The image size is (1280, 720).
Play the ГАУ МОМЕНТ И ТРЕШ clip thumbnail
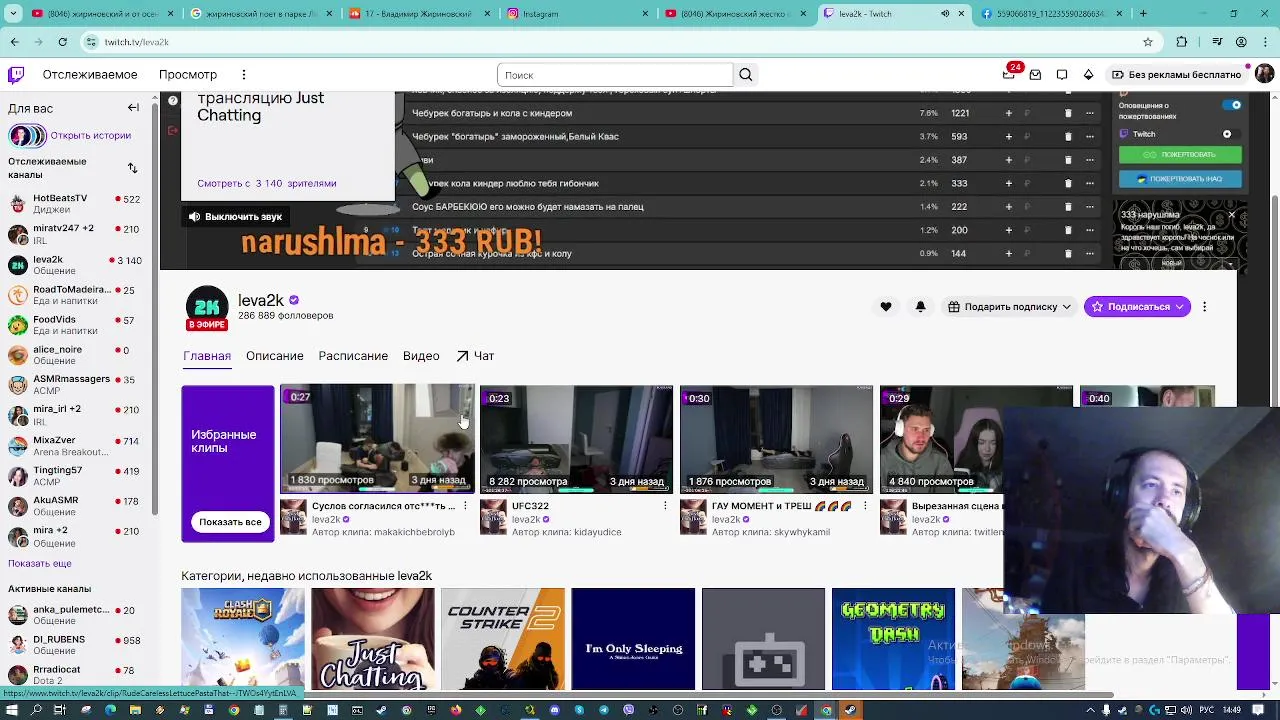[x=777, y=439]
